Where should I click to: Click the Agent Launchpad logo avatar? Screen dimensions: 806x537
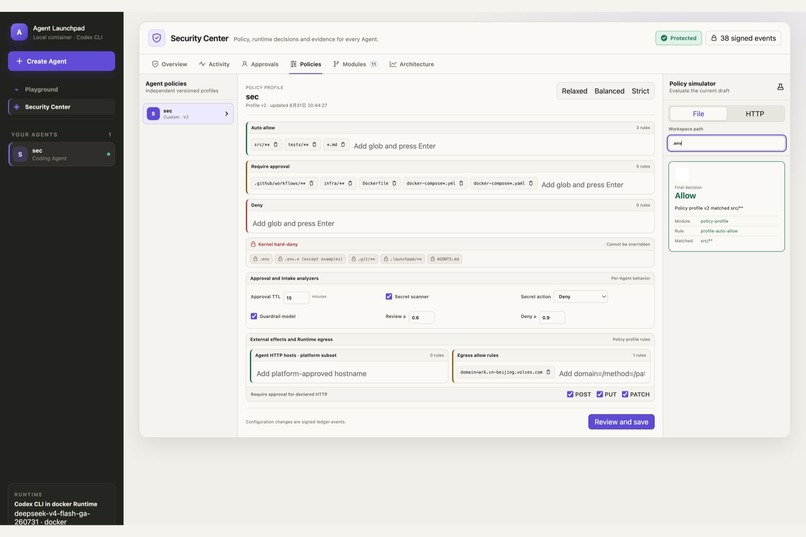pos(19,32)
